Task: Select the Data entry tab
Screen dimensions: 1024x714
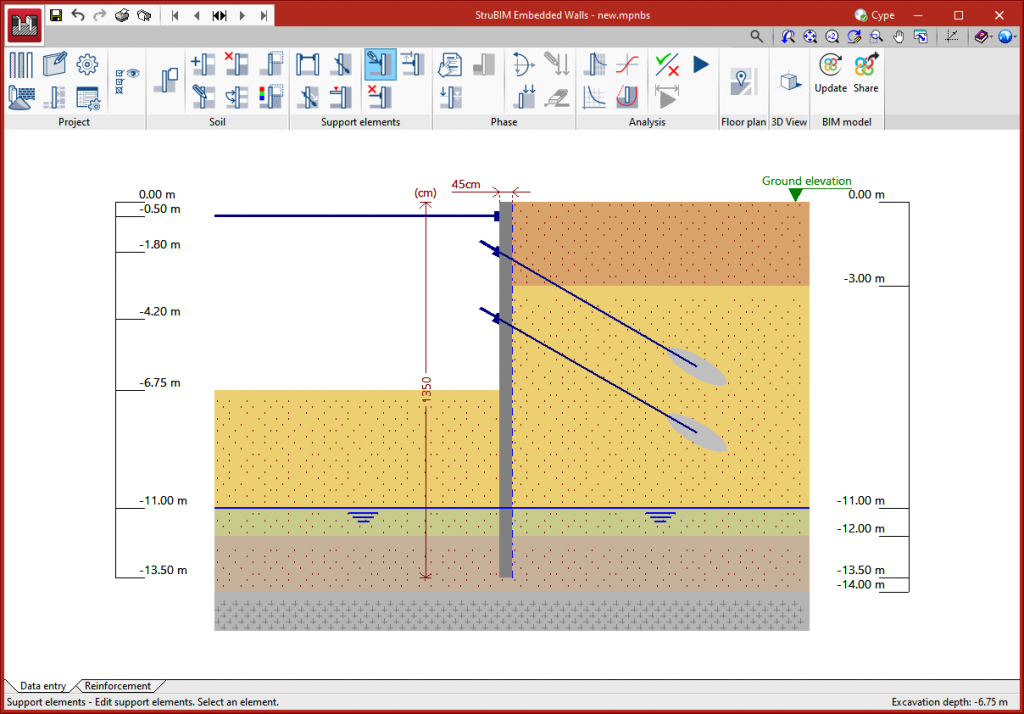Action: [x=43, y=686]
